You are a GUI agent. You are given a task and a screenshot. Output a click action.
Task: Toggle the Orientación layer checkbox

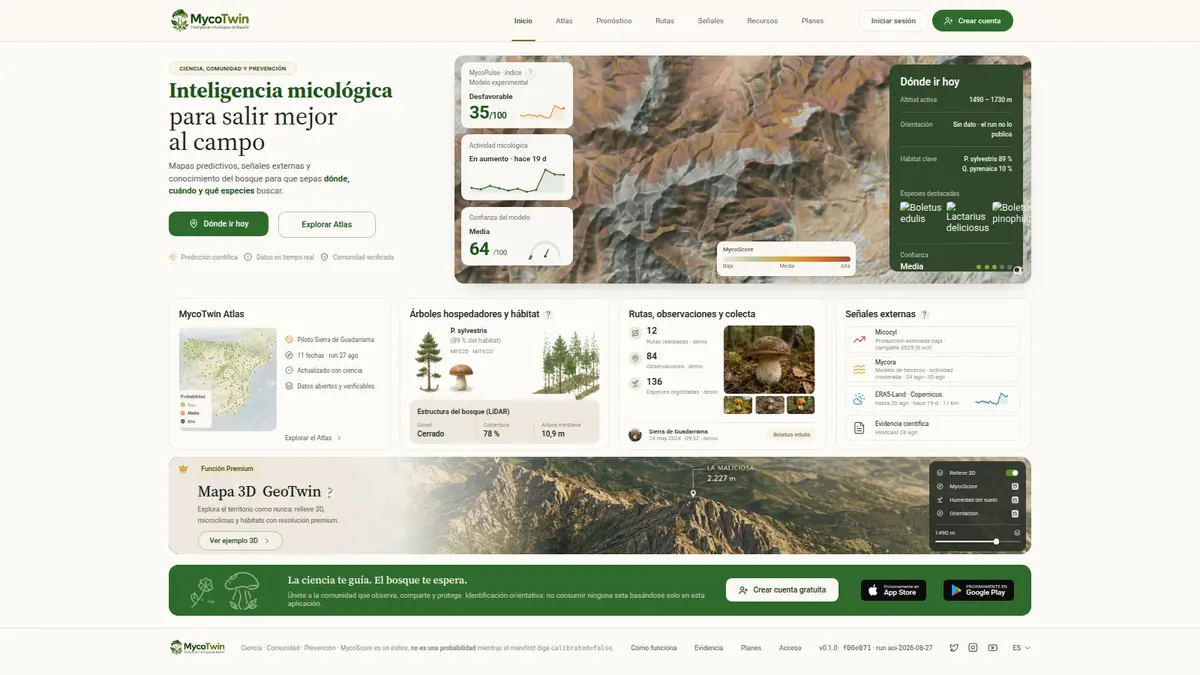click(1015, 513)
